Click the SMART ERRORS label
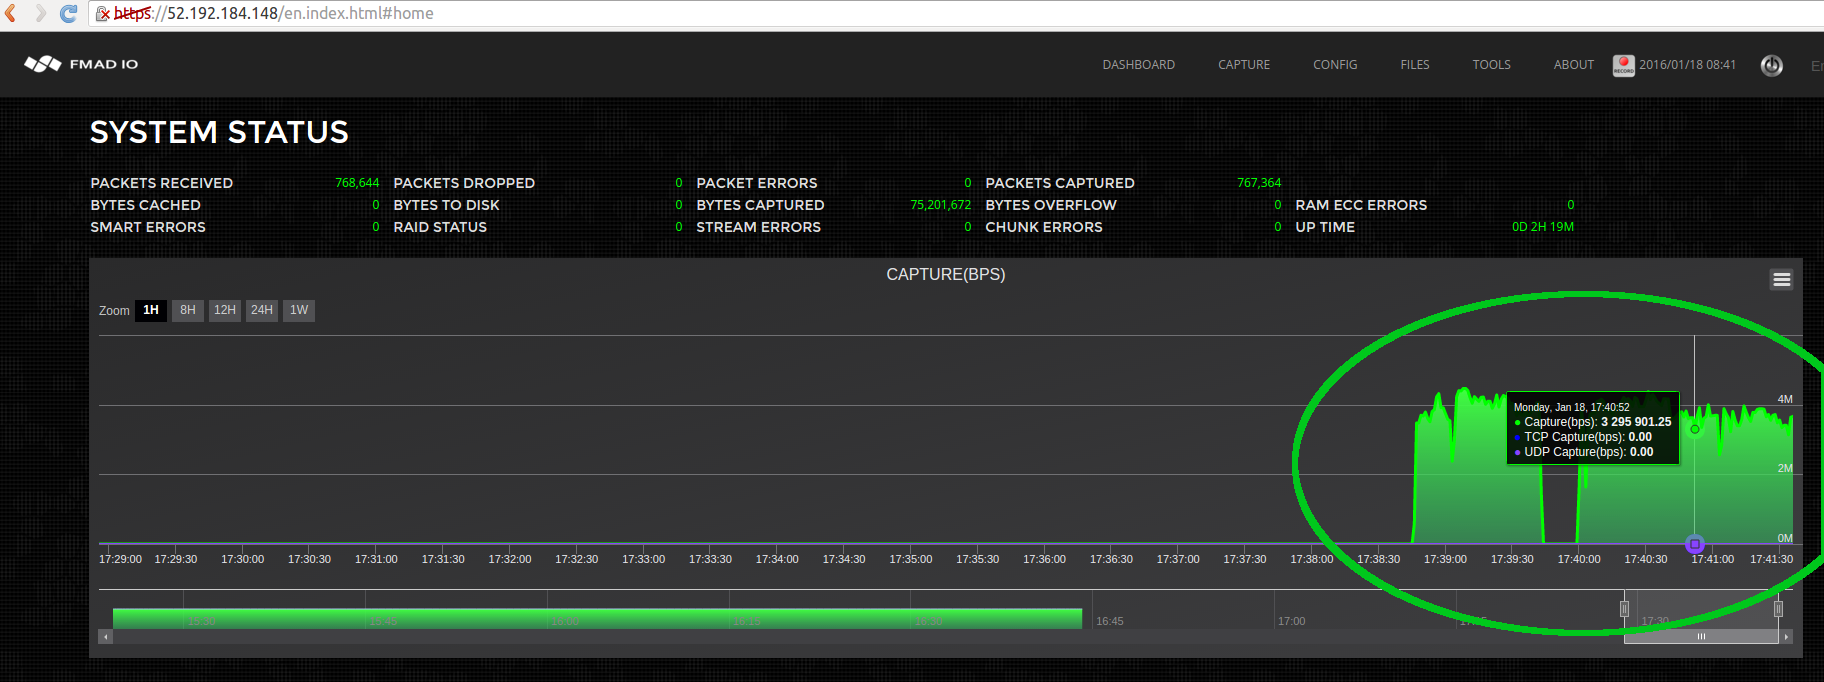This screenshot has height=682, width=1824. [148, 227]
